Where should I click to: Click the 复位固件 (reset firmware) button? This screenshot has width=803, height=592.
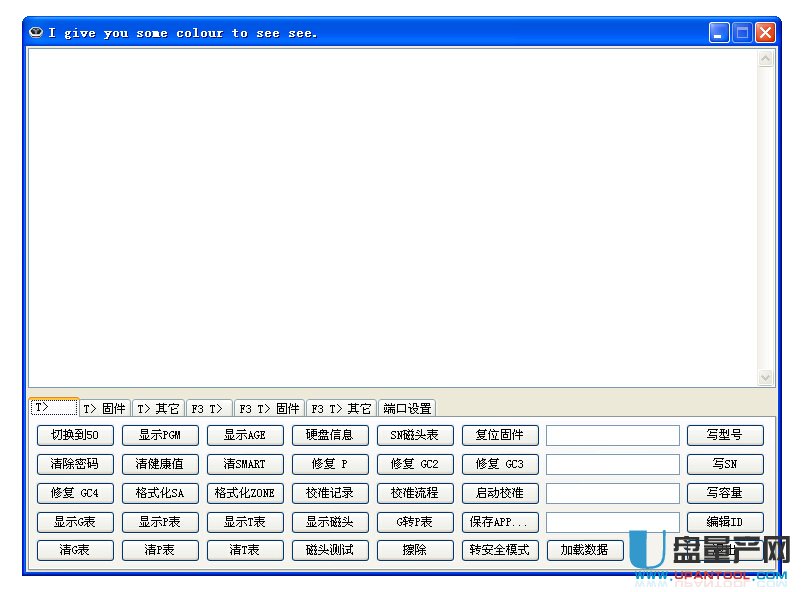click(500, 434)
